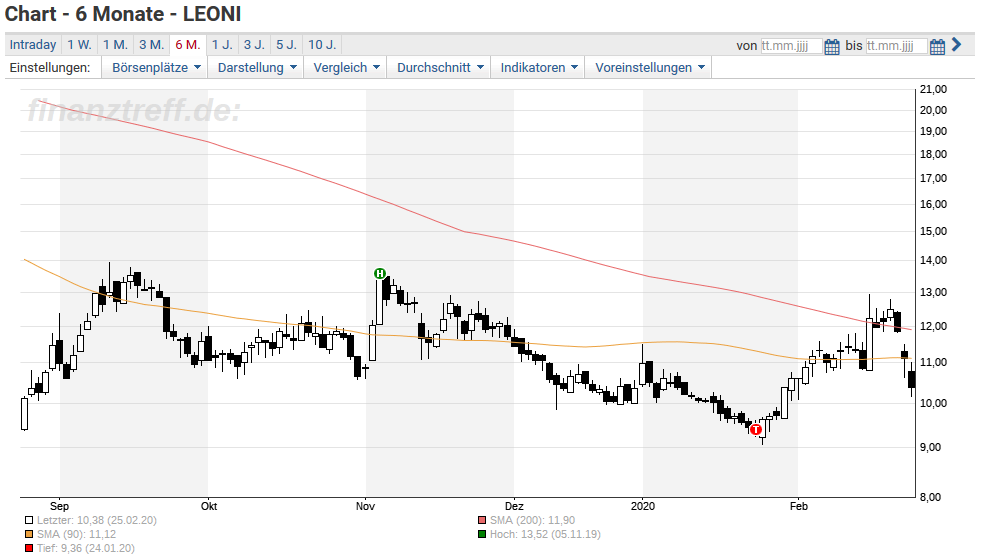The width and height of the screenshot is (983, 558).
Task: Click the green H high marker
Action: (x=379, y=273)
